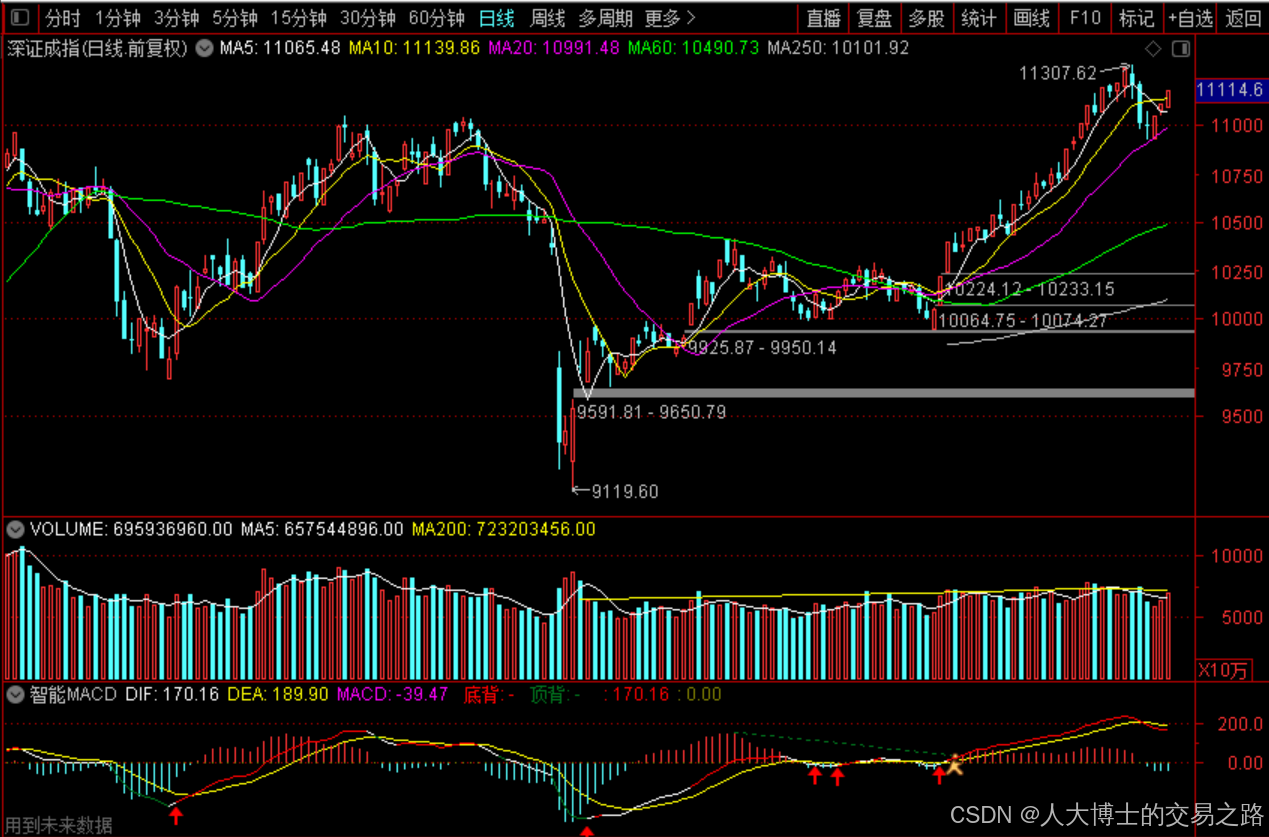1269x837 pixels.
Task: Select the 60分钟 period tab
Action: point(437,17)
